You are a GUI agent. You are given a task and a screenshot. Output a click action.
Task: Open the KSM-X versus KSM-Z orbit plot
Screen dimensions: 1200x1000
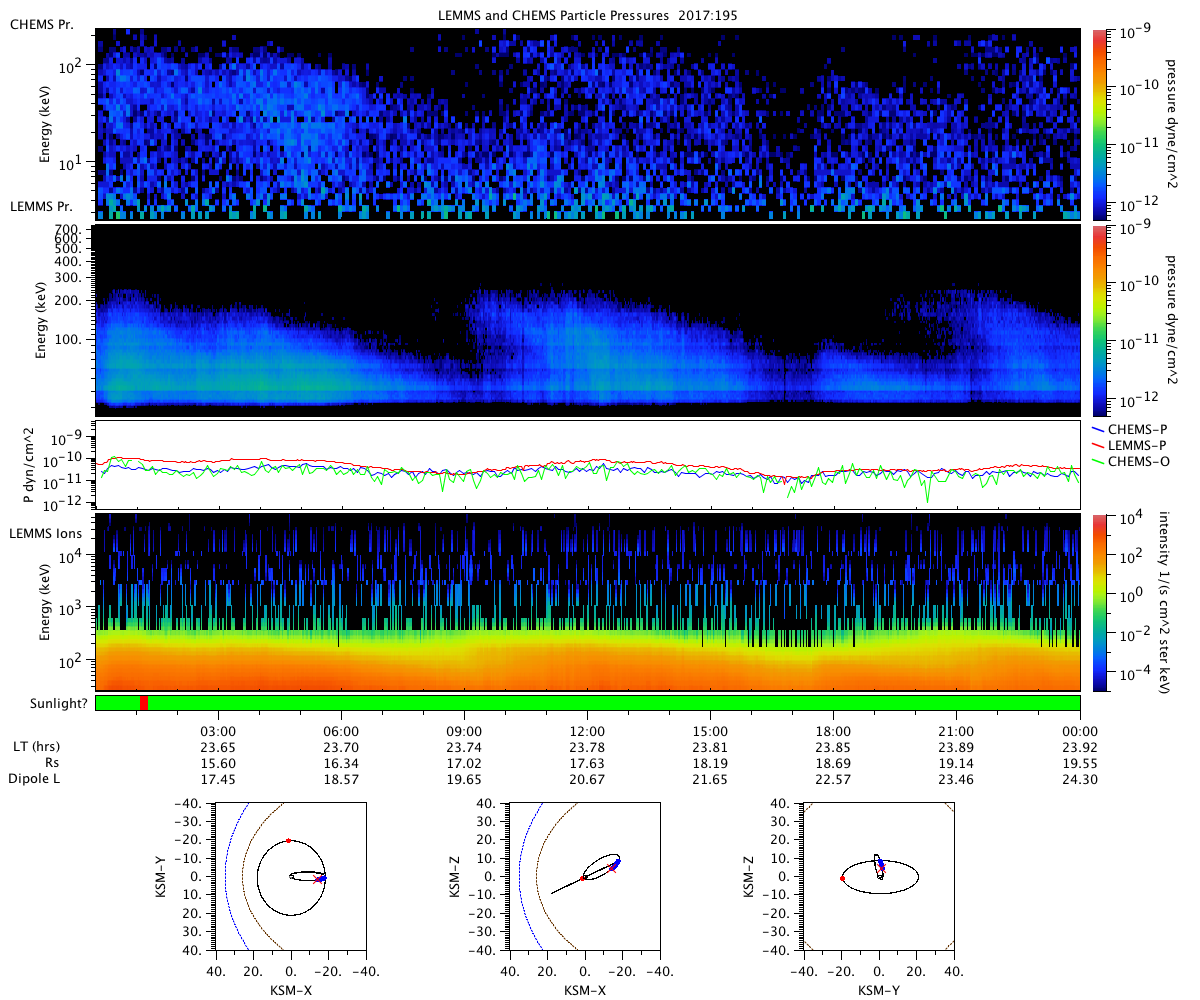[x=584, y=876]
